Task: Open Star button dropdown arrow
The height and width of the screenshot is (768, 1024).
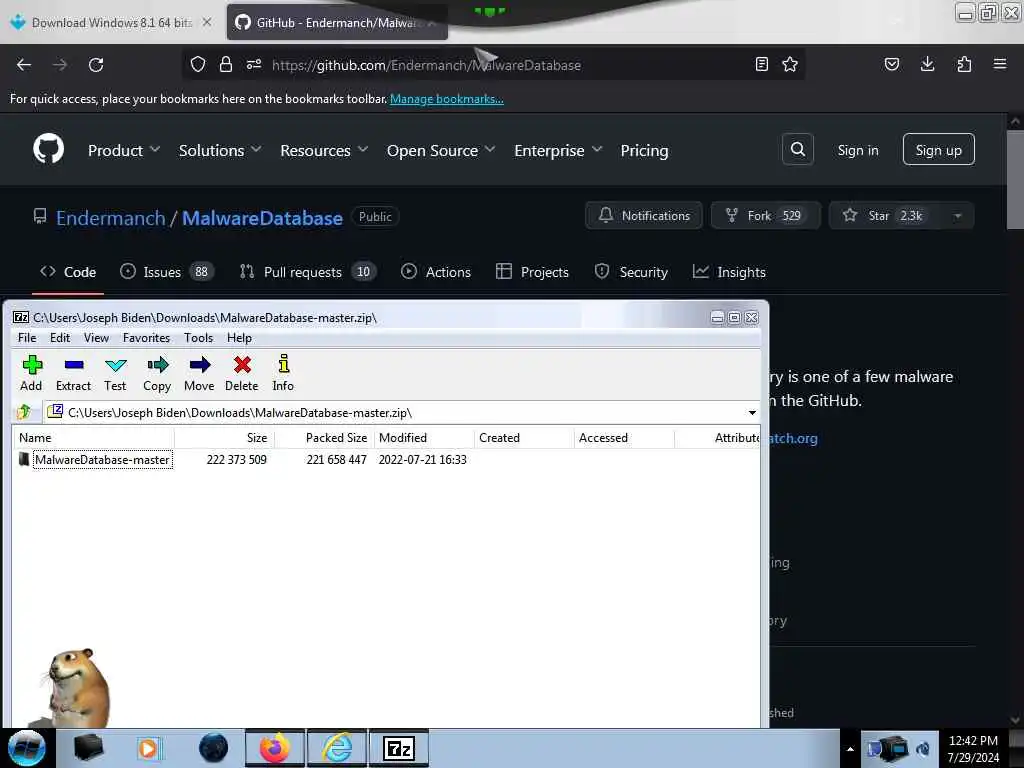Action: coord(957,216)
